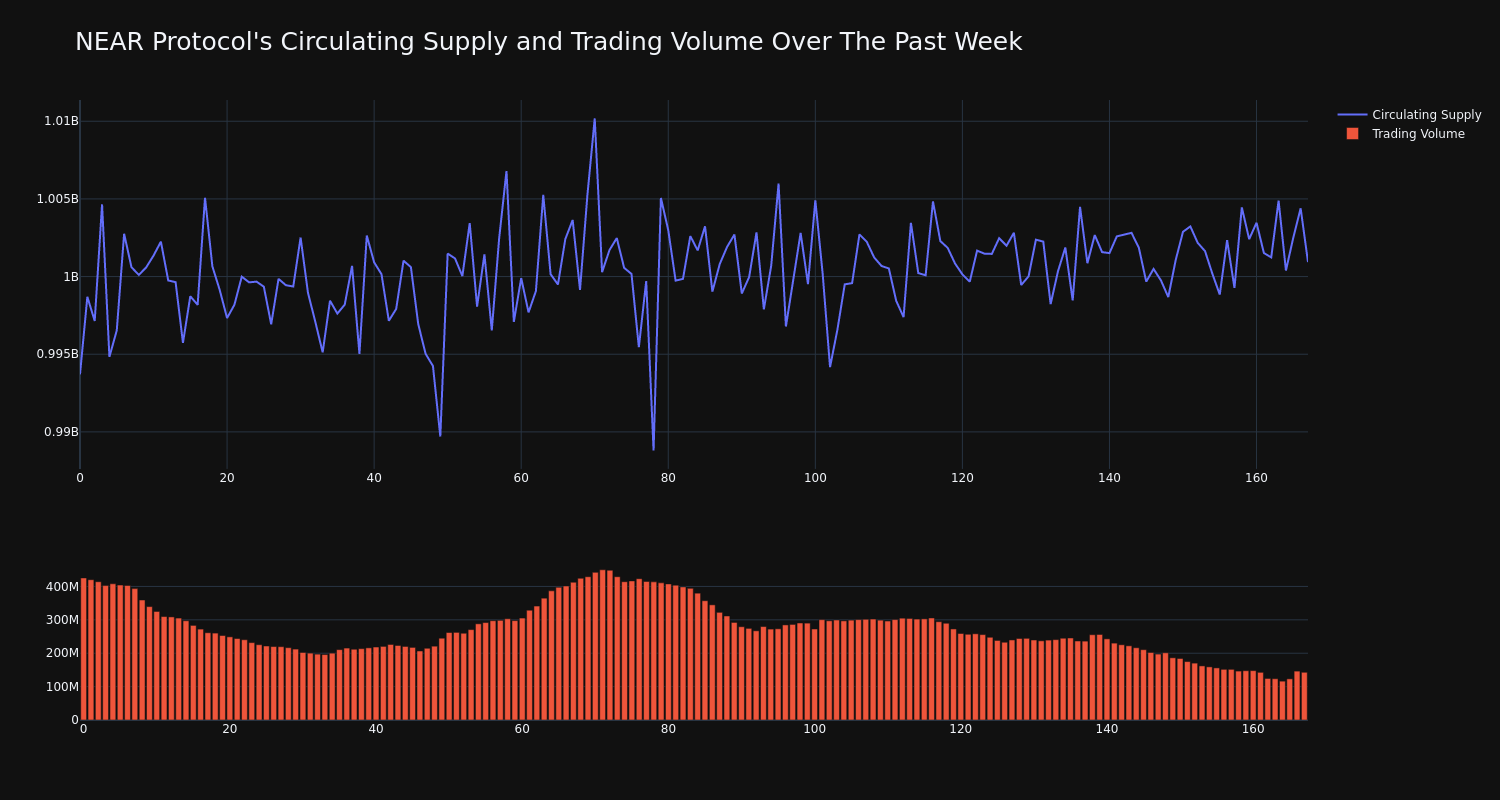Screen dimensions: 1500x800
Task: Click the 160 tick on volume chart x-axis
Action: point(1253,729)
